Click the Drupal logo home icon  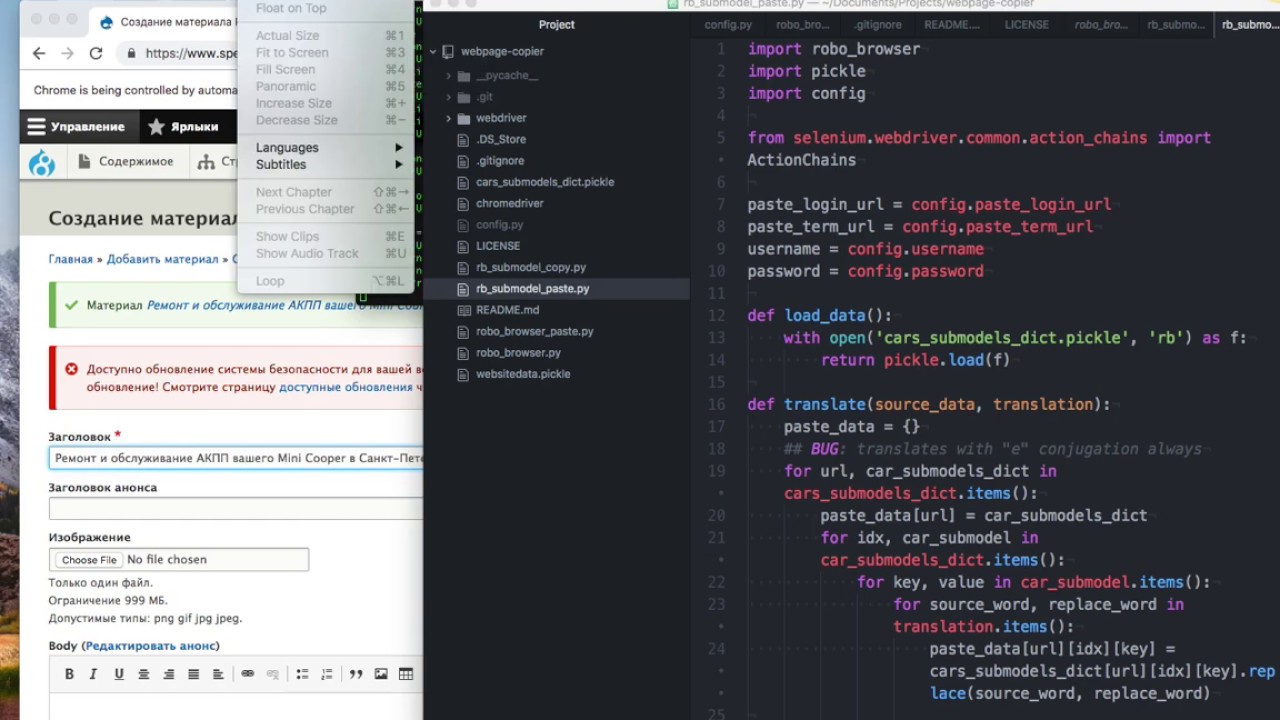coord(42,162)
